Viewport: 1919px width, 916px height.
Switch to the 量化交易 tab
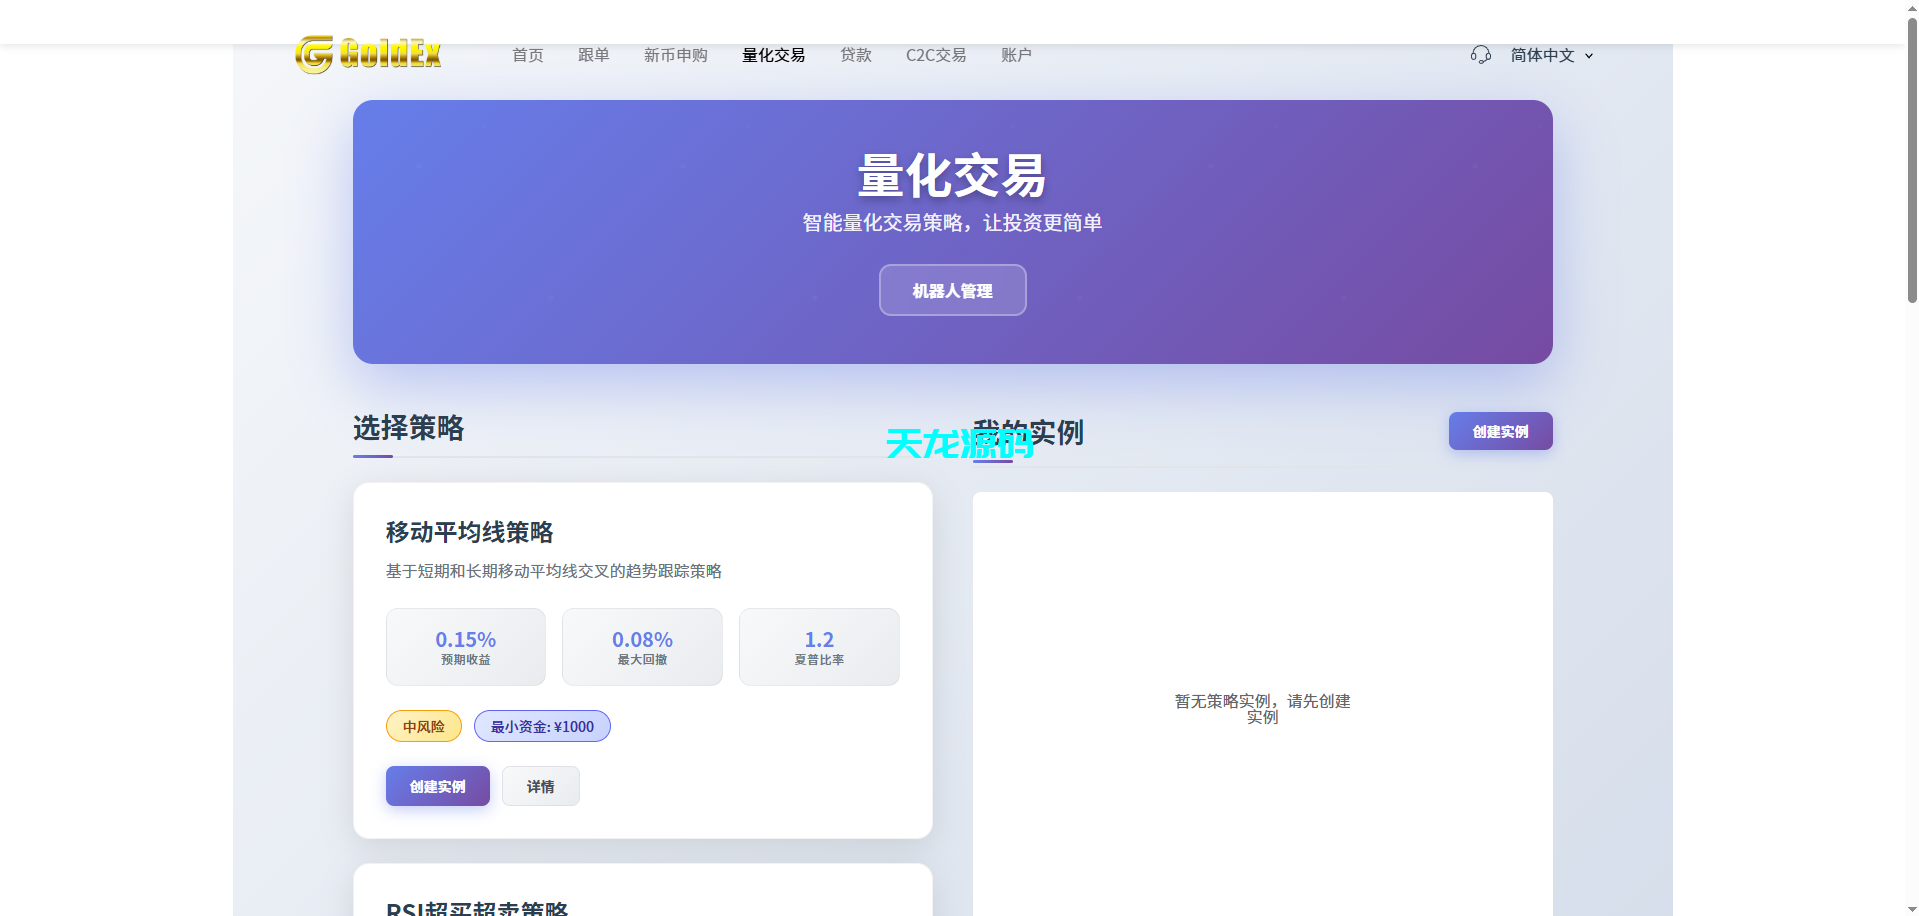coord(773,55)
